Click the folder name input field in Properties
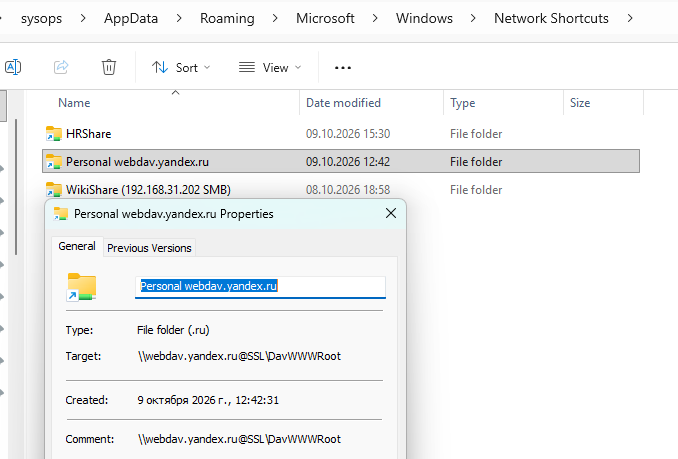This screenshot has width=678, height=459. click(260, 287)
